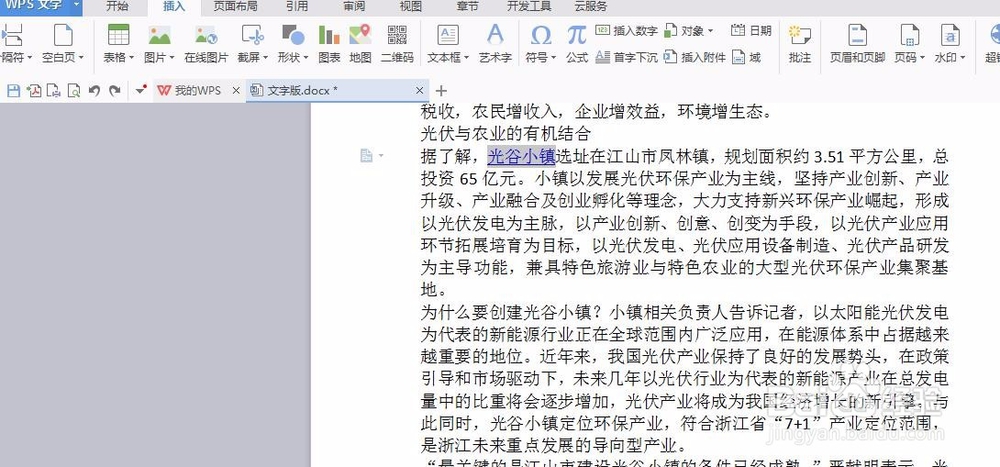Open Header and Footer (页眉和页脚)
The width and height of the screenshot is (1000, 467).
(x=857, y=43)
